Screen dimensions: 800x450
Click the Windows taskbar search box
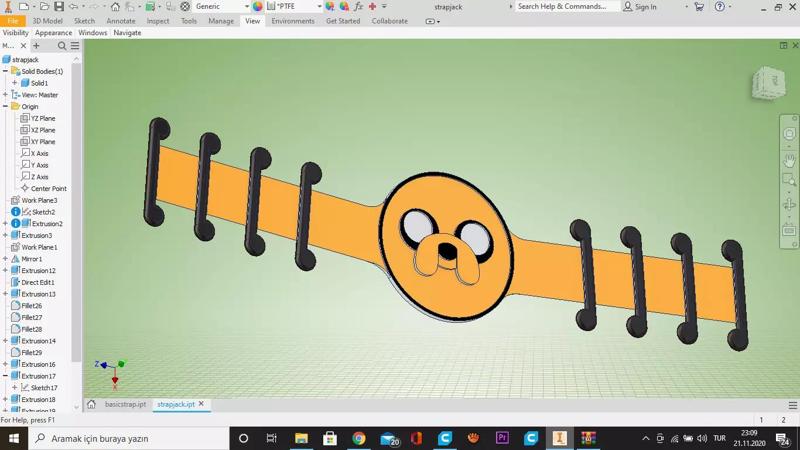tap(129, 438)
